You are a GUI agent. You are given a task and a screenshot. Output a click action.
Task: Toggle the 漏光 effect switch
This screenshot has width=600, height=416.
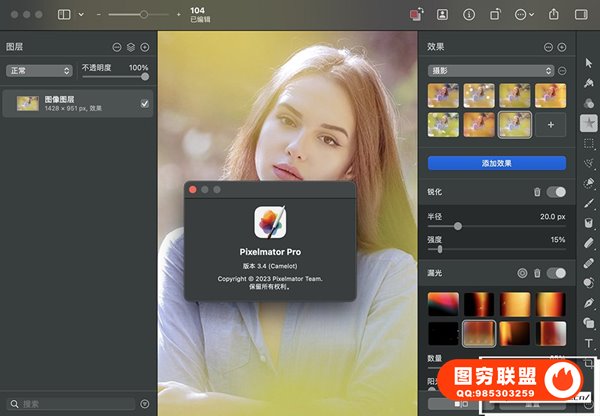coord(556,273)
